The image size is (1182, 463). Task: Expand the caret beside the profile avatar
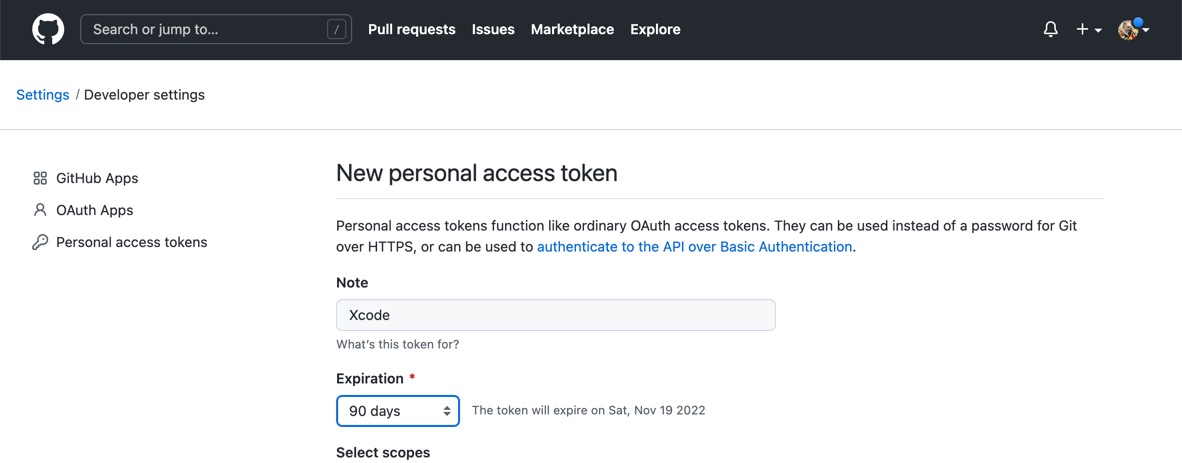pos(1146,30)
